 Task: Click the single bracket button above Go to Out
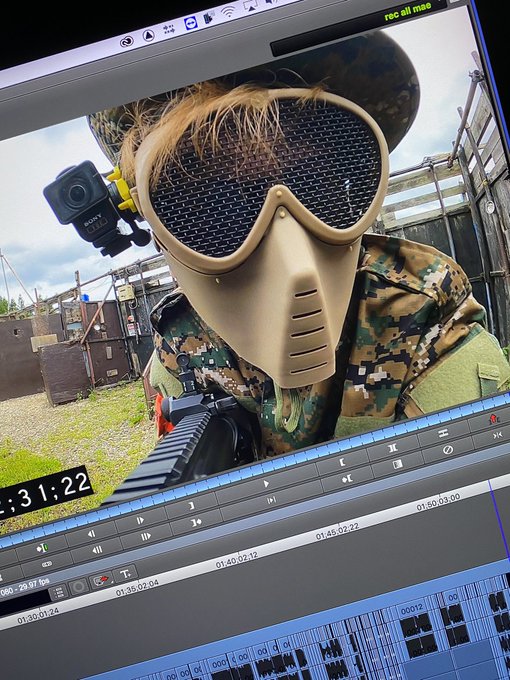tap(191, 506)
